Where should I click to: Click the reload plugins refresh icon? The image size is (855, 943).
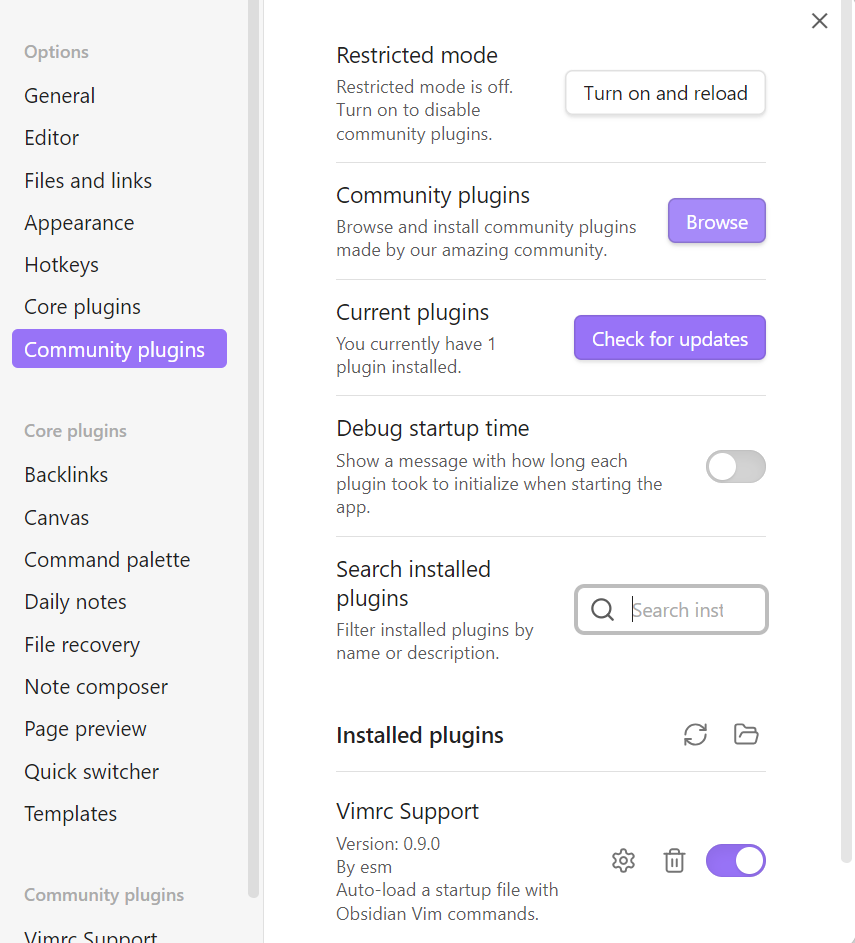tap(695, 735)
